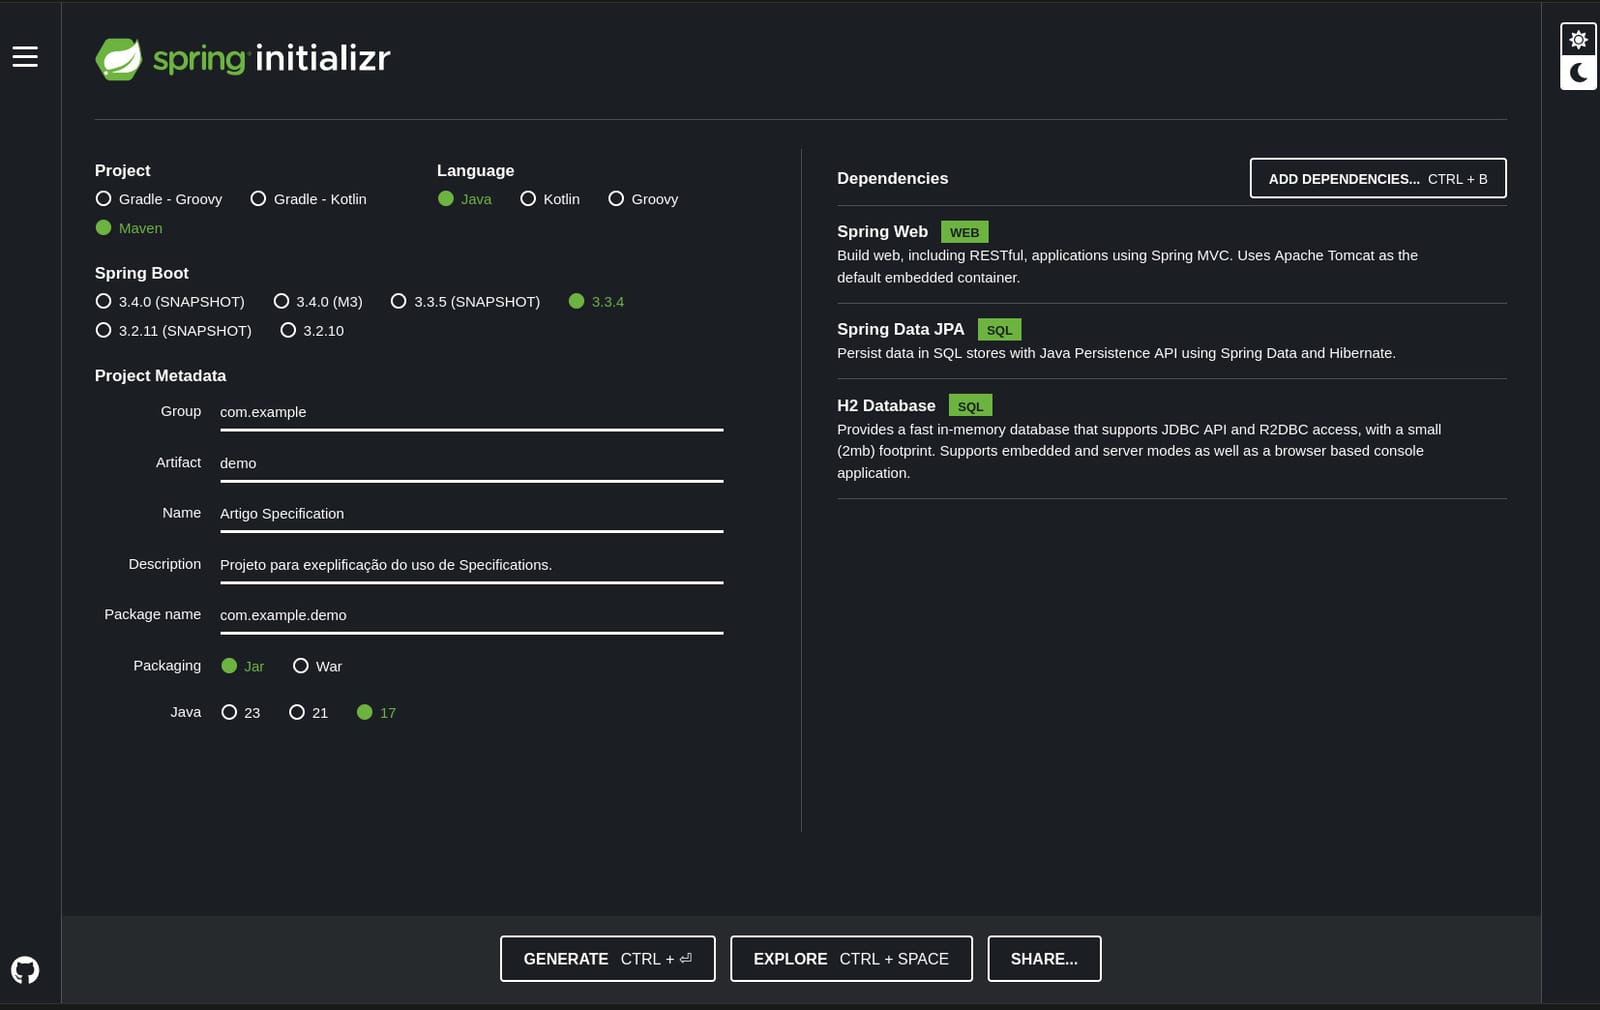Open the GitHub link icon
This screenshot has height=1010, width=1600.
pyautogui.click(x=25, y=970)
